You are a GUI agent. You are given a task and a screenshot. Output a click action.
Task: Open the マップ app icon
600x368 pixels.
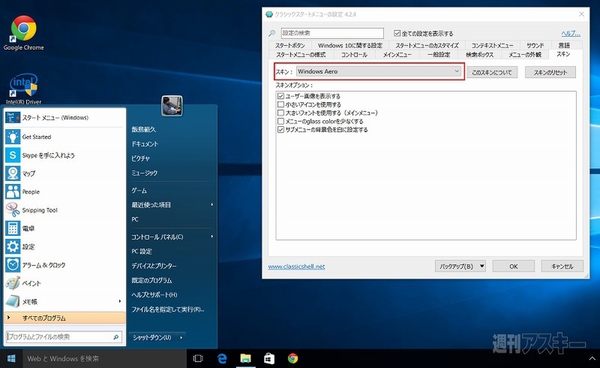click(13, 173)
